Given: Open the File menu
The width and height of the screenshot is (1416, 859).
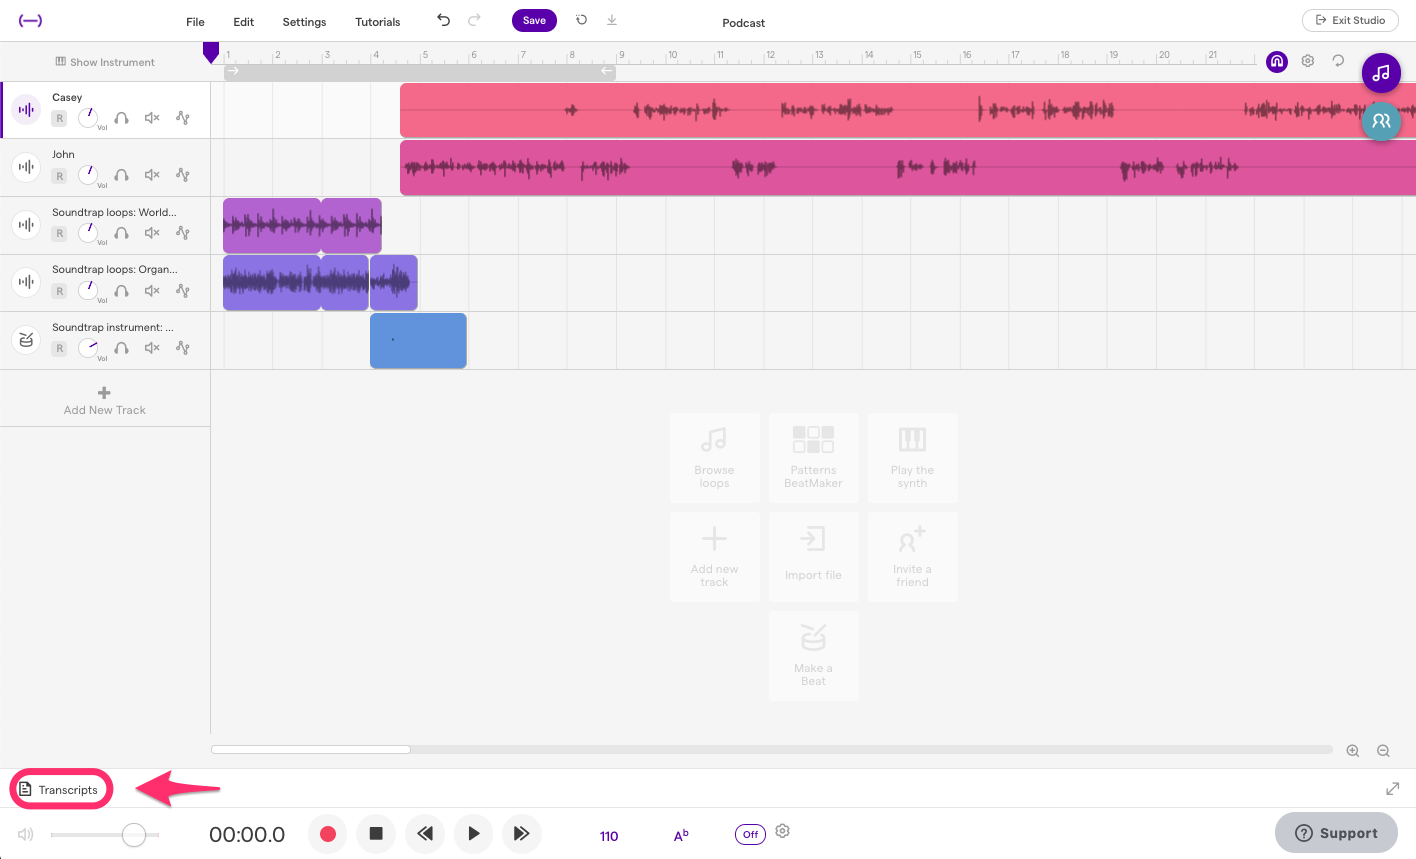Looking at the screenshot, I should (195, 22).
